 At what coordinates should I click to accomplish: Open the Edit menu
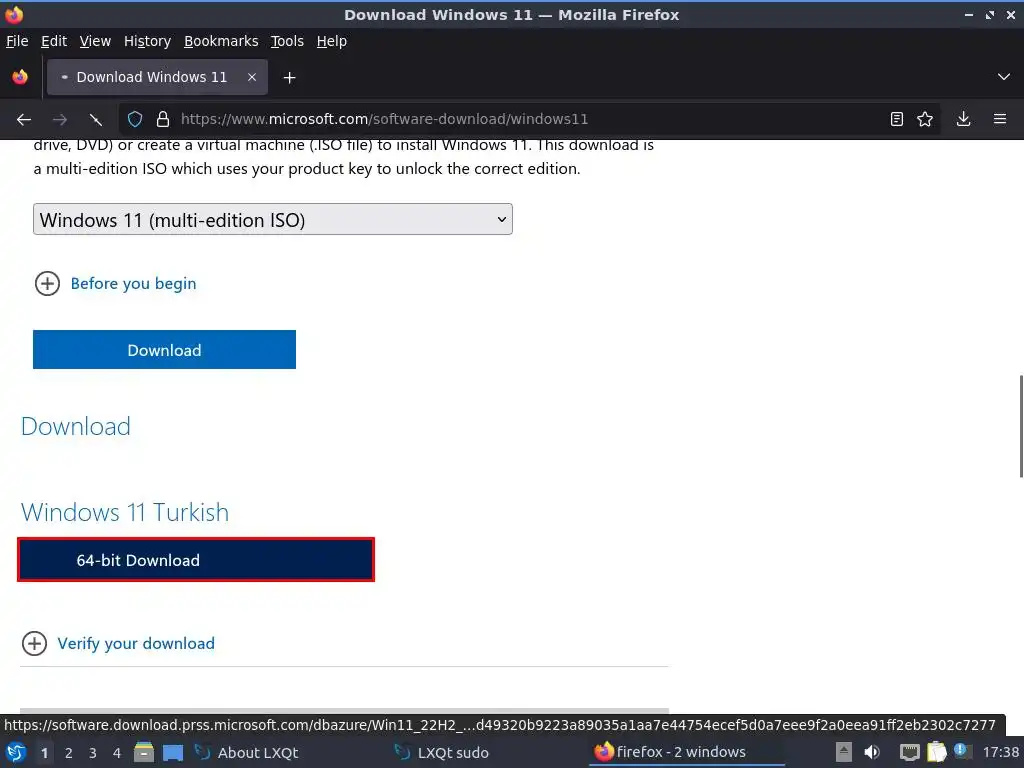click(x=54, y=41)
